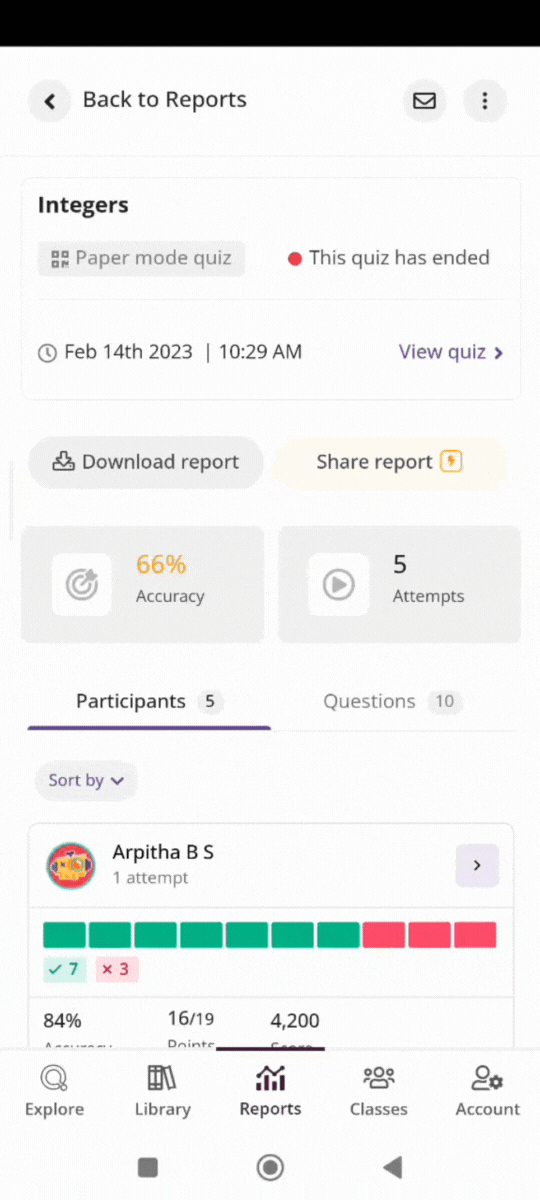The image size is (540, 1200).
Task: Open View quiz link arrow
Action: [x=451, y=352]
